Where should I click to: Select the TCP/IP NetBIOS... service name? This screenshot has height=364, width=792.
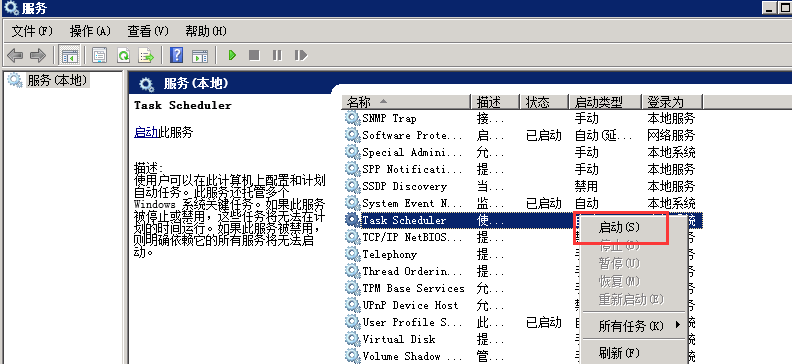pos(412,237)
